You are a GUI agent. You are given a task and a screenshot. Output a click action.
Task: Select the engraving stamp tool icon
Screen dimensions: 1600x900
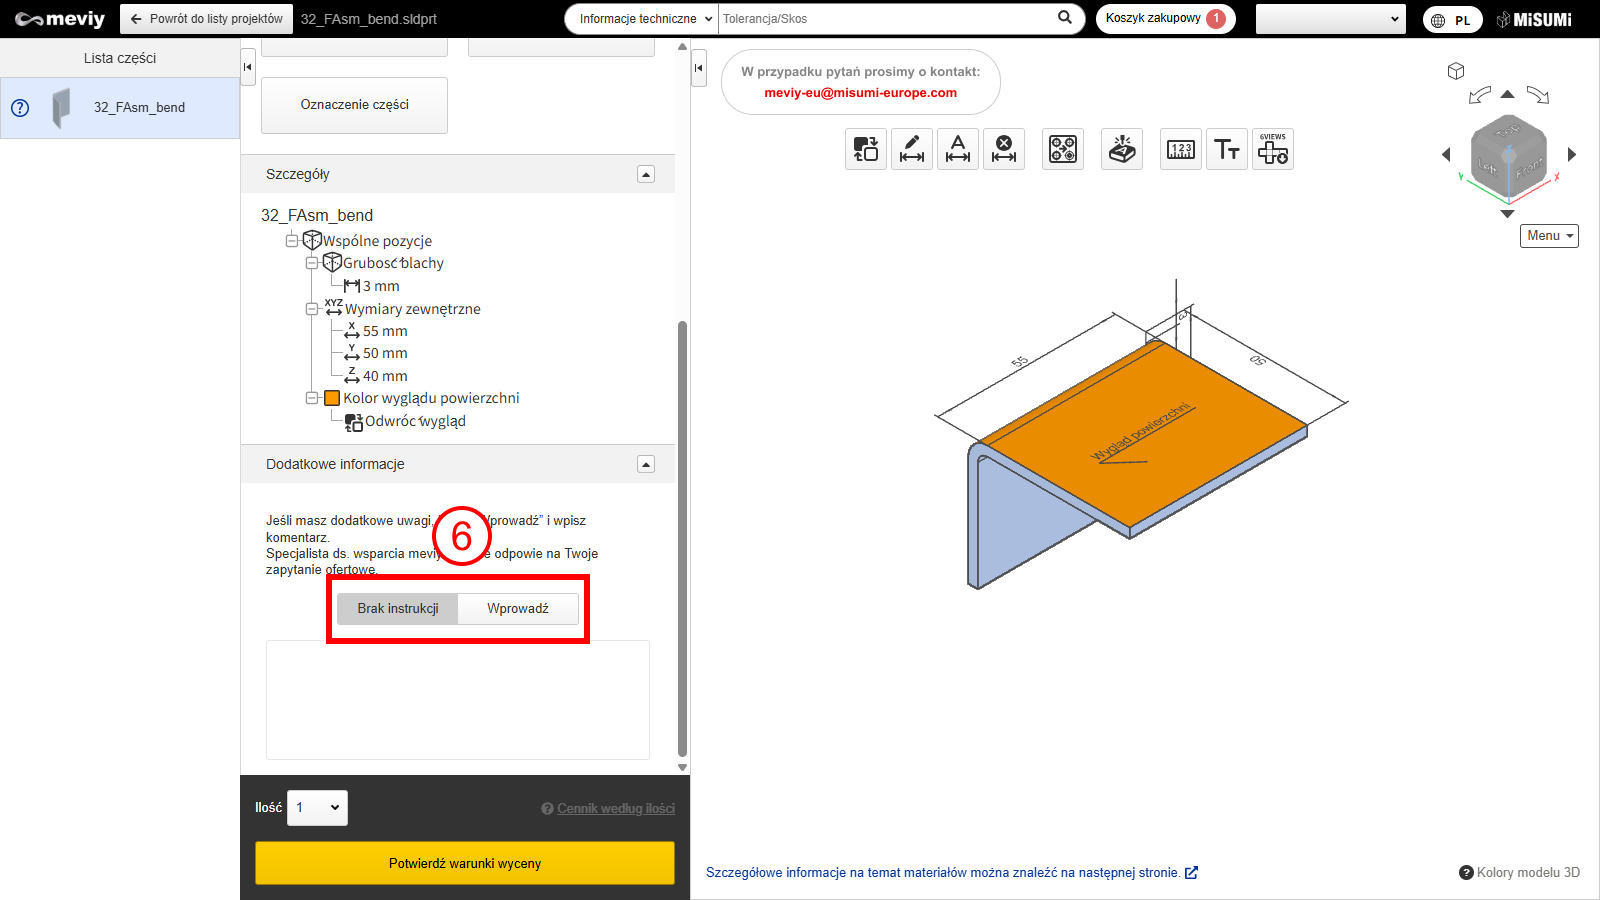click(x=1122, y=150)
